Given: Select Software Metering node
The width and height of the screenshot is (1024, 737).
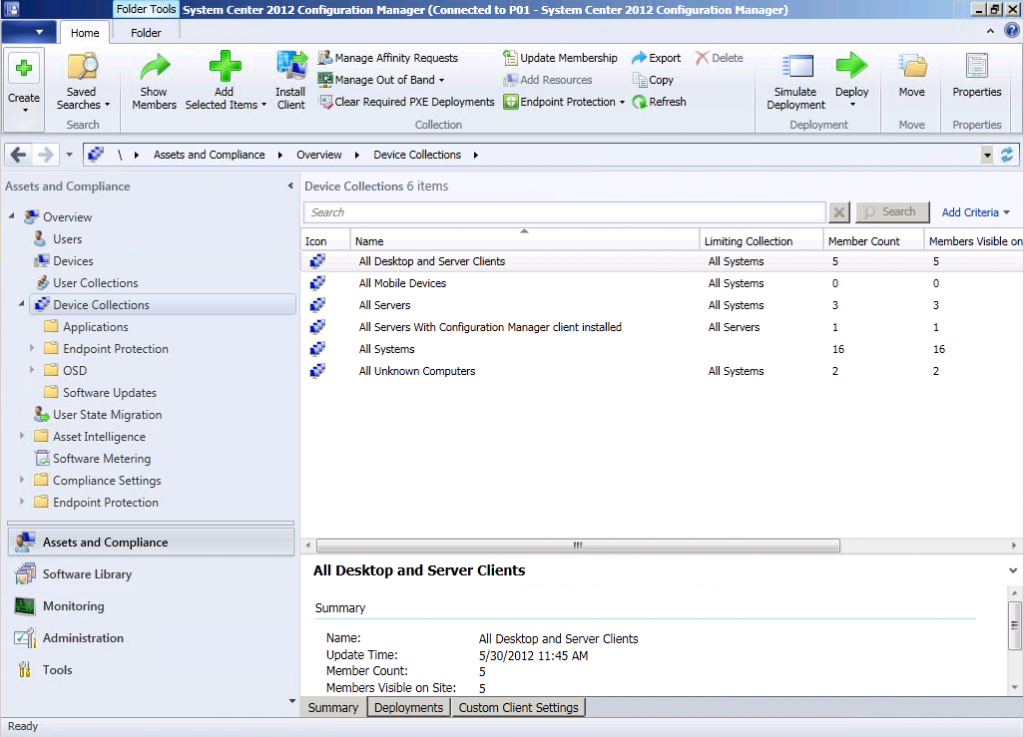Looking at the screenshot, I should click(101, 458).
